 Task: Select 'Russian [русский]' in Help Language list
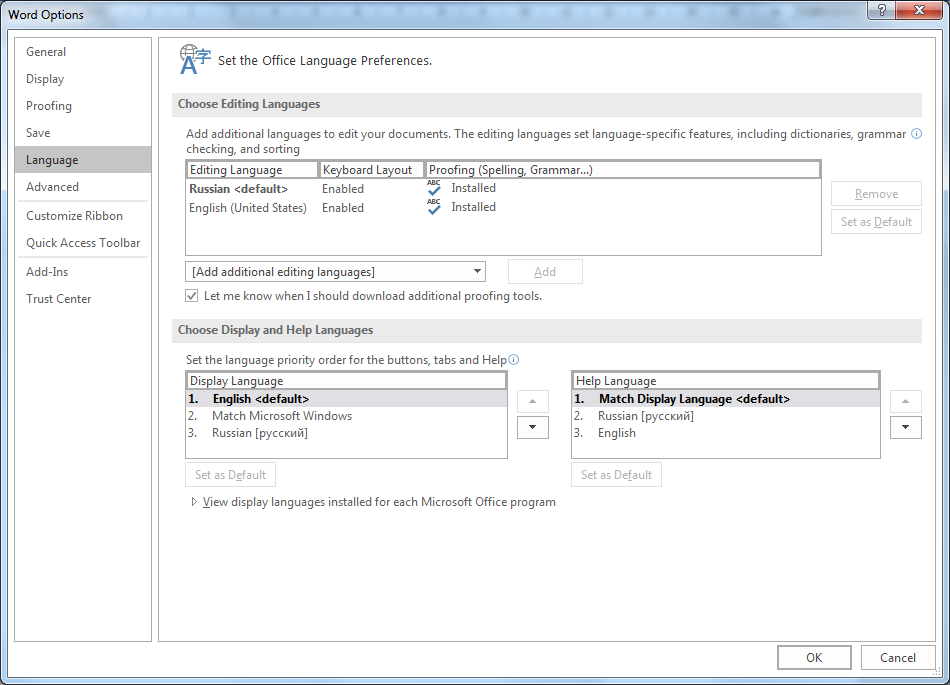pyautogui.click(x=726, y=415)
